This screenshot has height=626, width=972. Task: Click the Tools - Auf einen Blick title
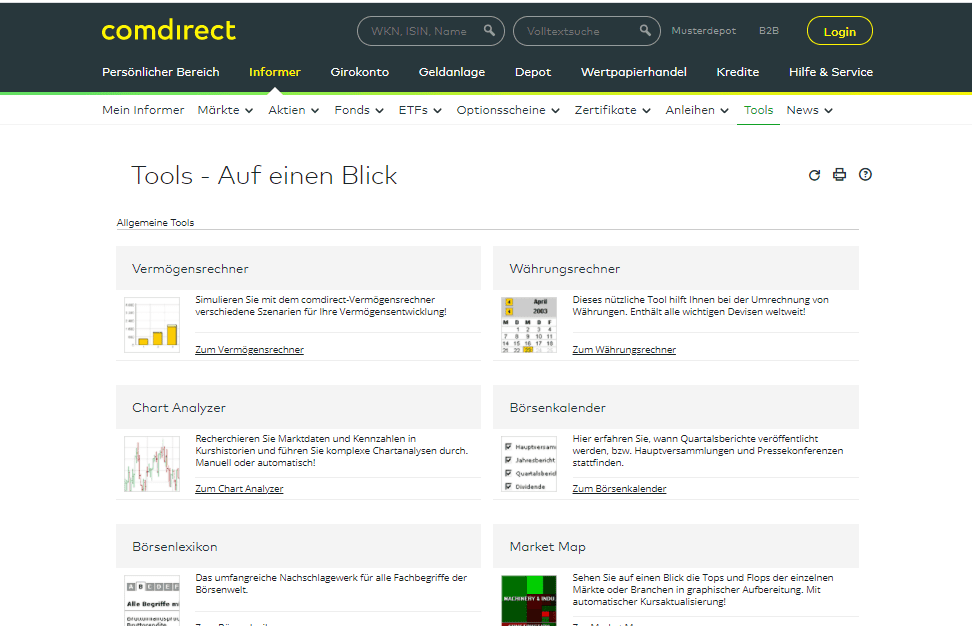coord(264,175)
